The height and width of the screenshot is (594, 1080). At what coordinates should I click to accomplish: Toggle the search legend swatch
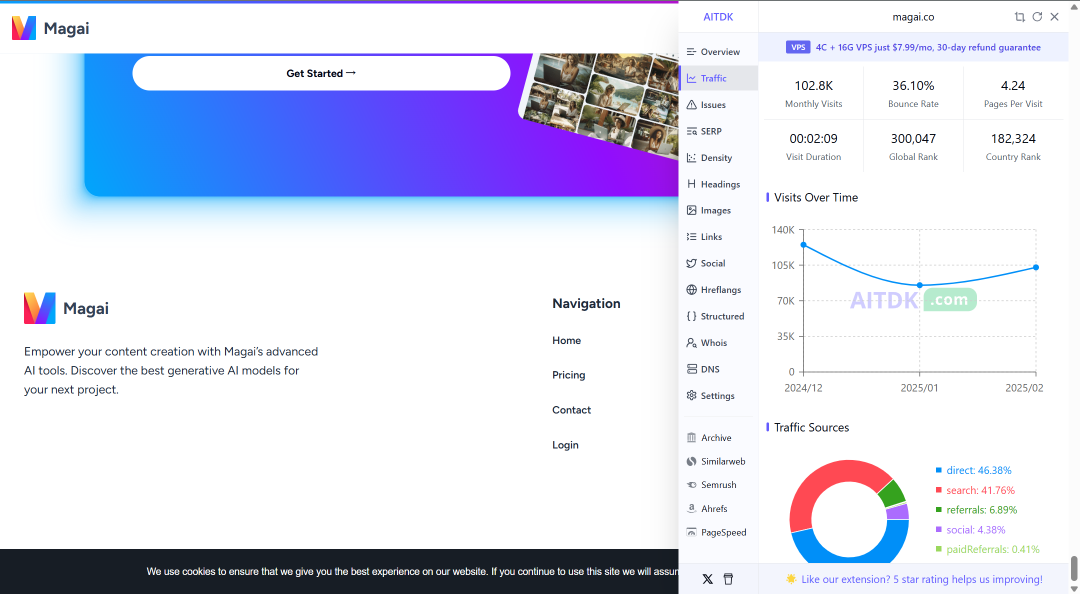938,490
